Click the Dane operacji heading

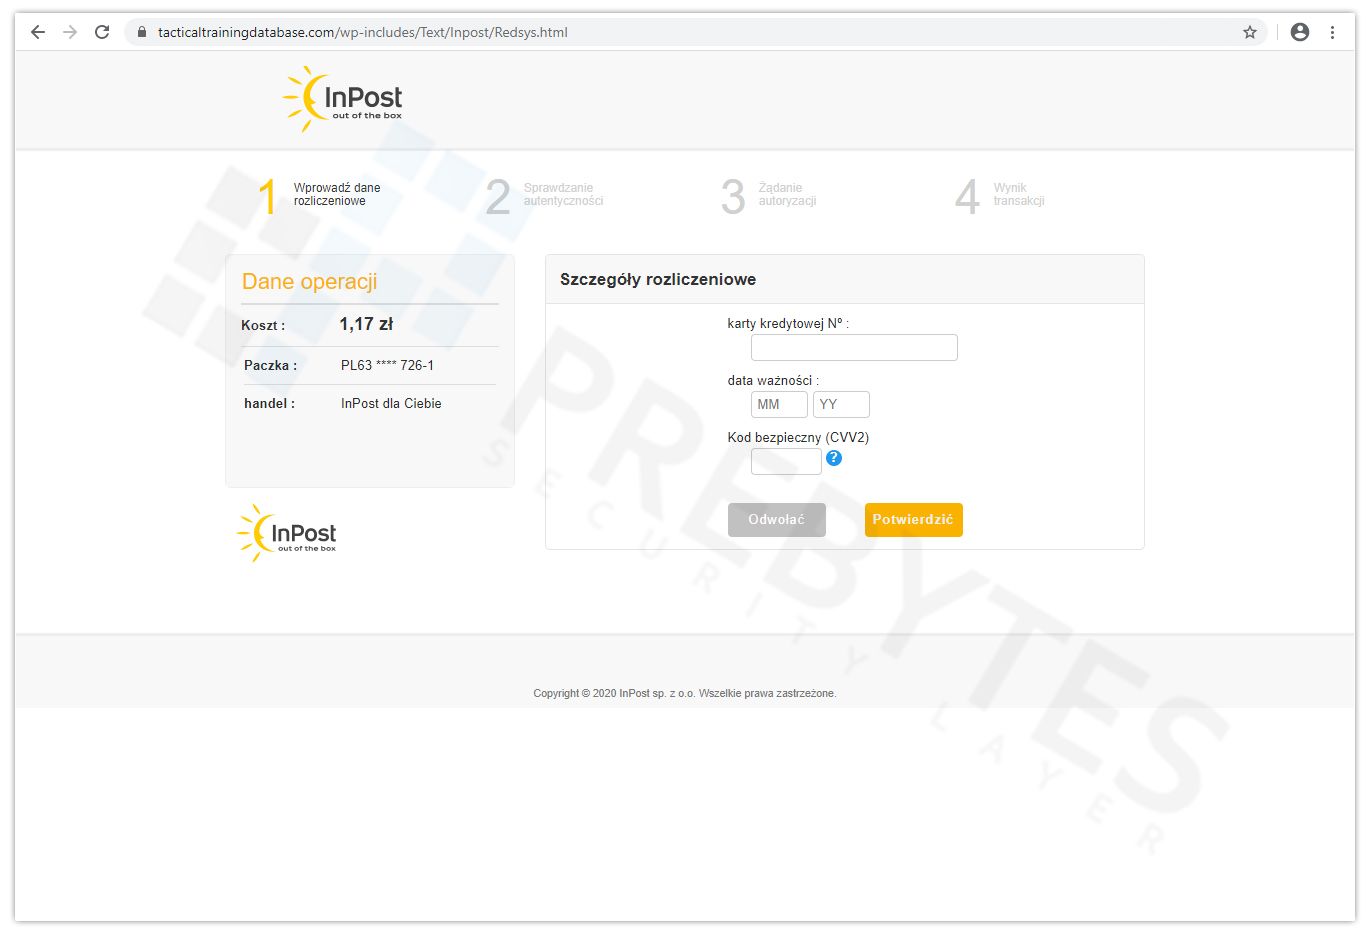309,282
